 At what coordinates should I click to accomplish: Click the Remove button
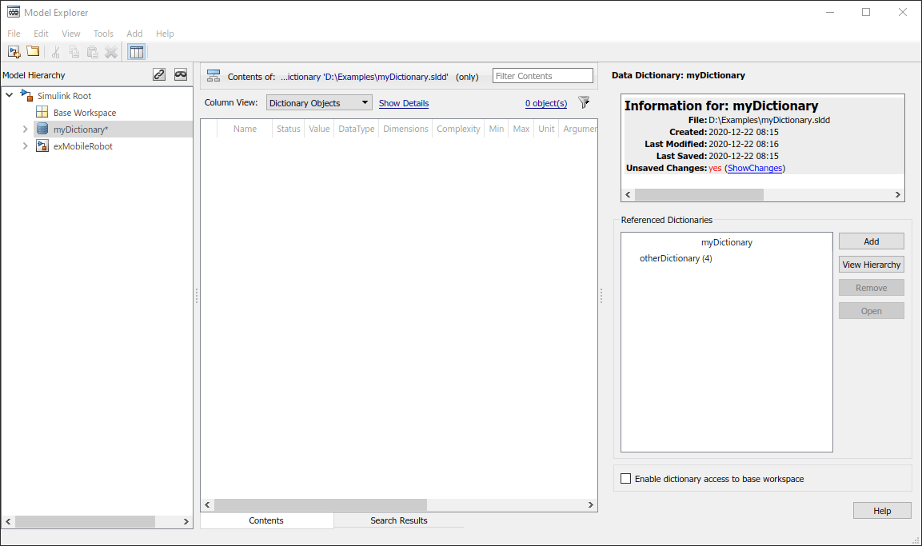(871, 287)
